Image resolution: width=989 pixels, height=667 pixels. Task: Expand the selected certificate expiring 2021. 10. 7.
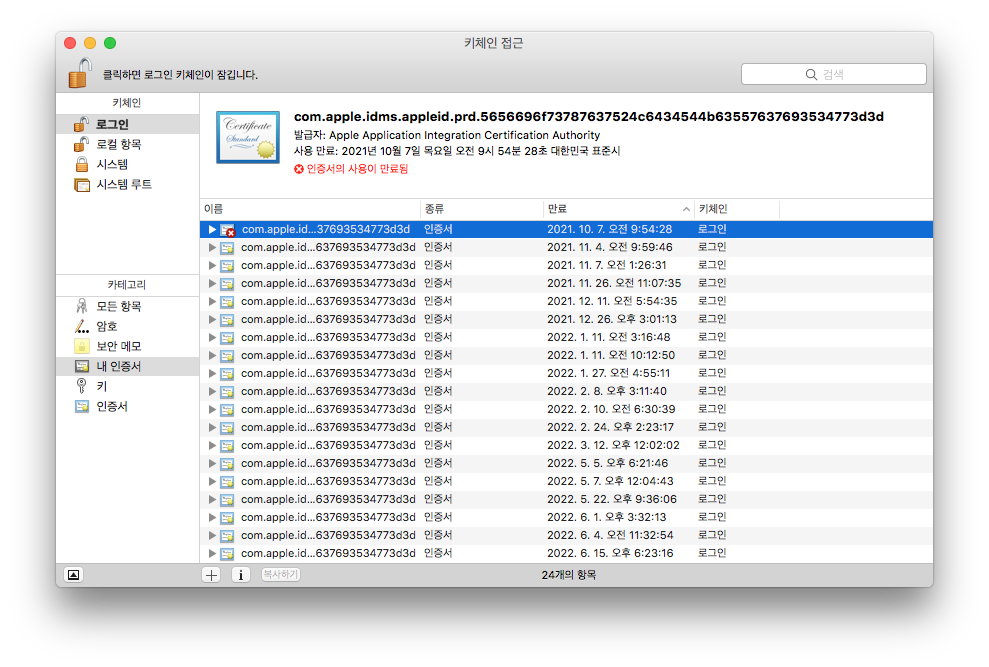click(x=213, y=230)
